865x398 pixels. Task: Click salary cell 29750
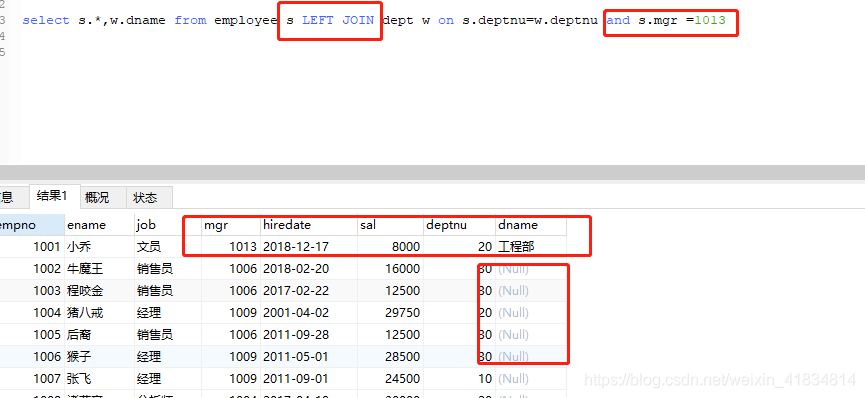[391, 313]
